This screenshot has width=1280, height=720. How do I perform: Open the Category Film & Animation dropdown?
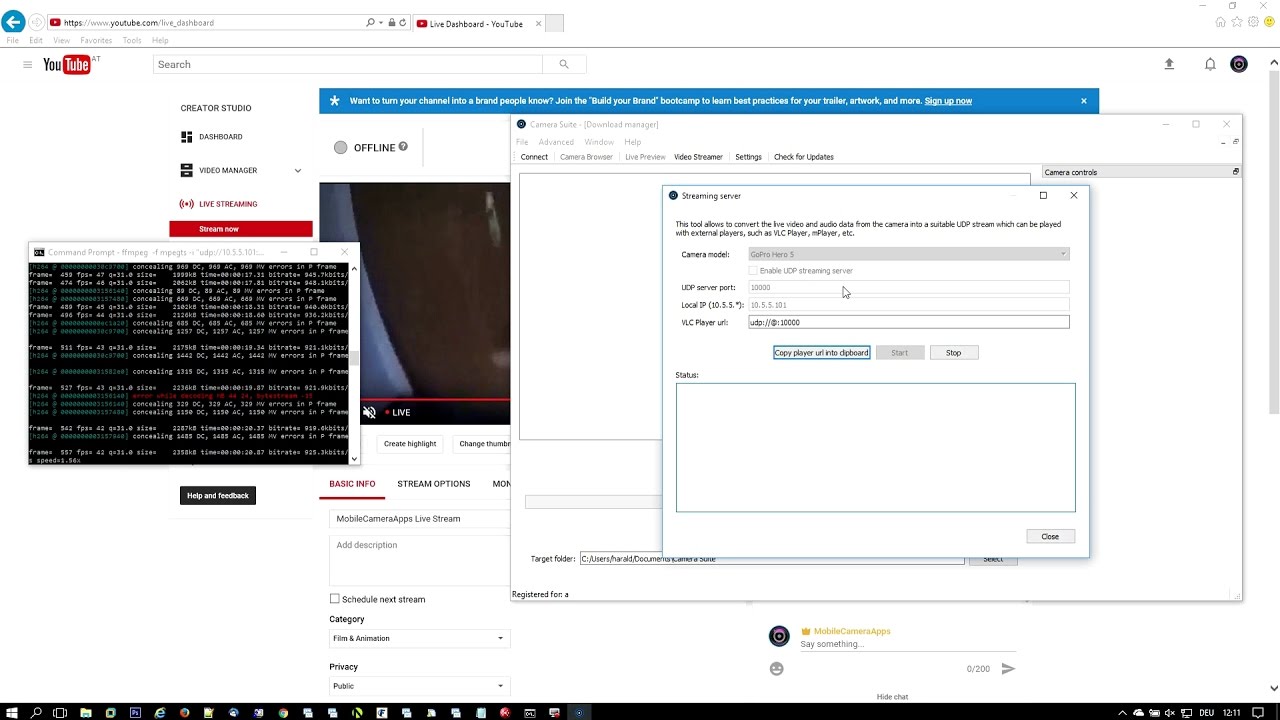pyautogui.click(x=419, y=638)
